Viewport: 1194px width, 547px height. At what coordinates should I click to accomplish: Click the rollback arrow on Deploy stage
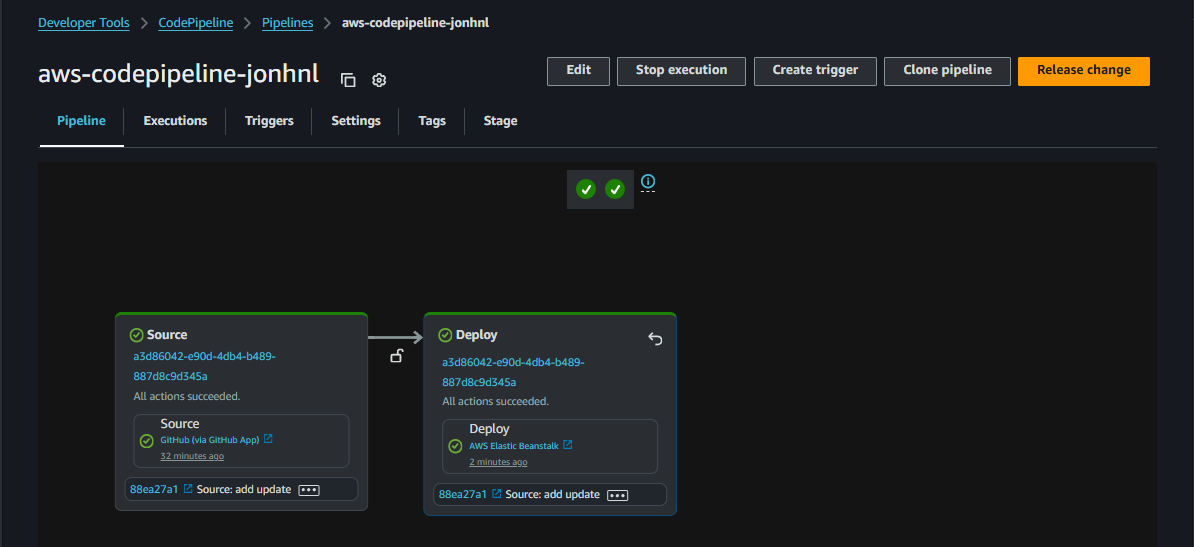(x=655, y=338)
